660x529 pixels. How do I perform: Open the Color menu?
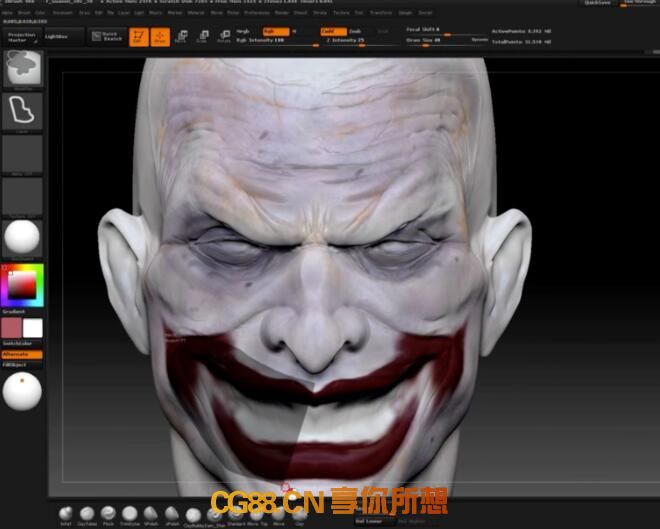[x=40, y=13]
